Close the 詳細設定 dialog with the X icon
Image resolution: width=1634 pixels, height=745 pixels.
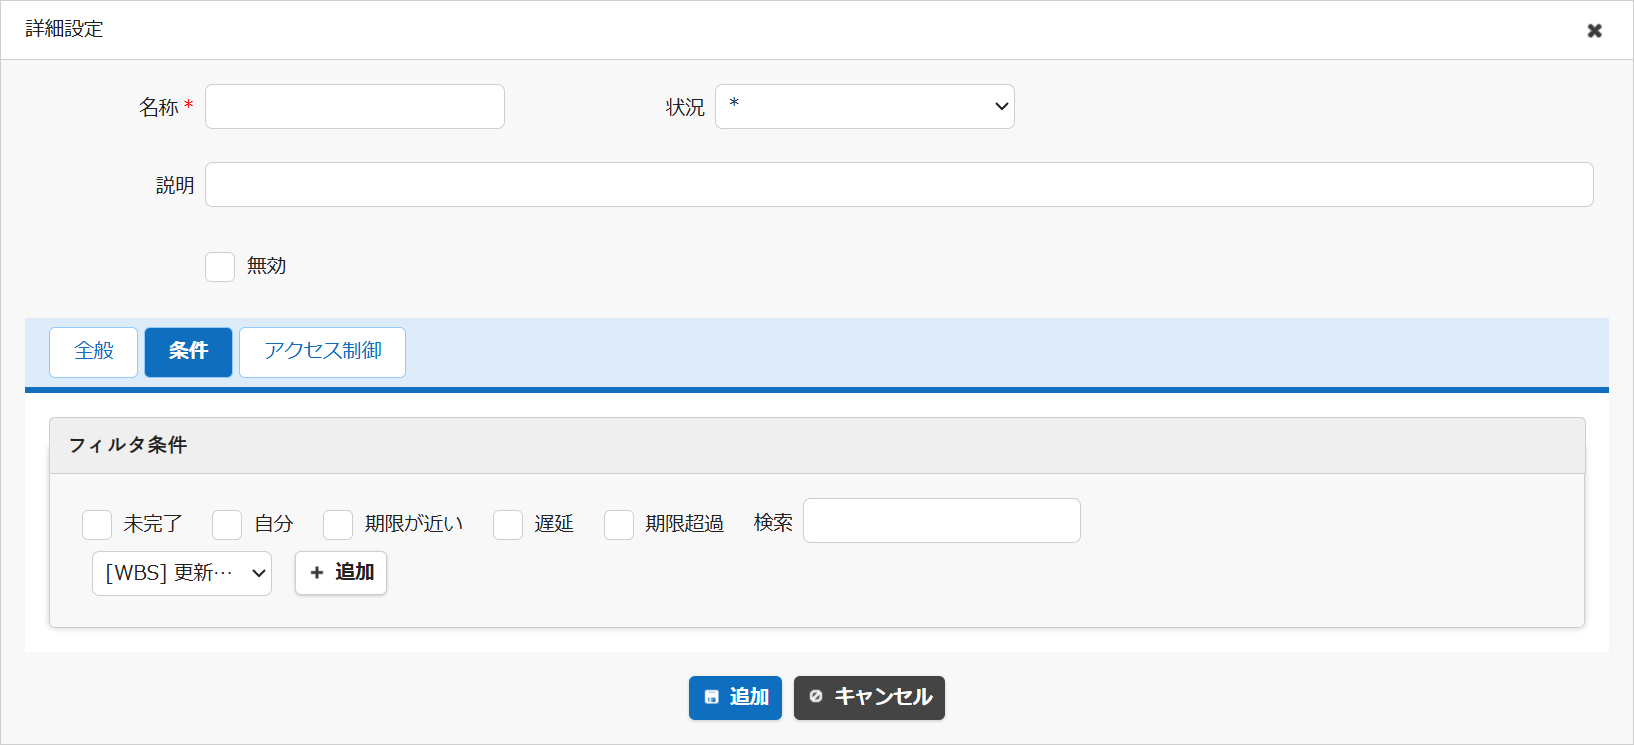coord(1594,30)
